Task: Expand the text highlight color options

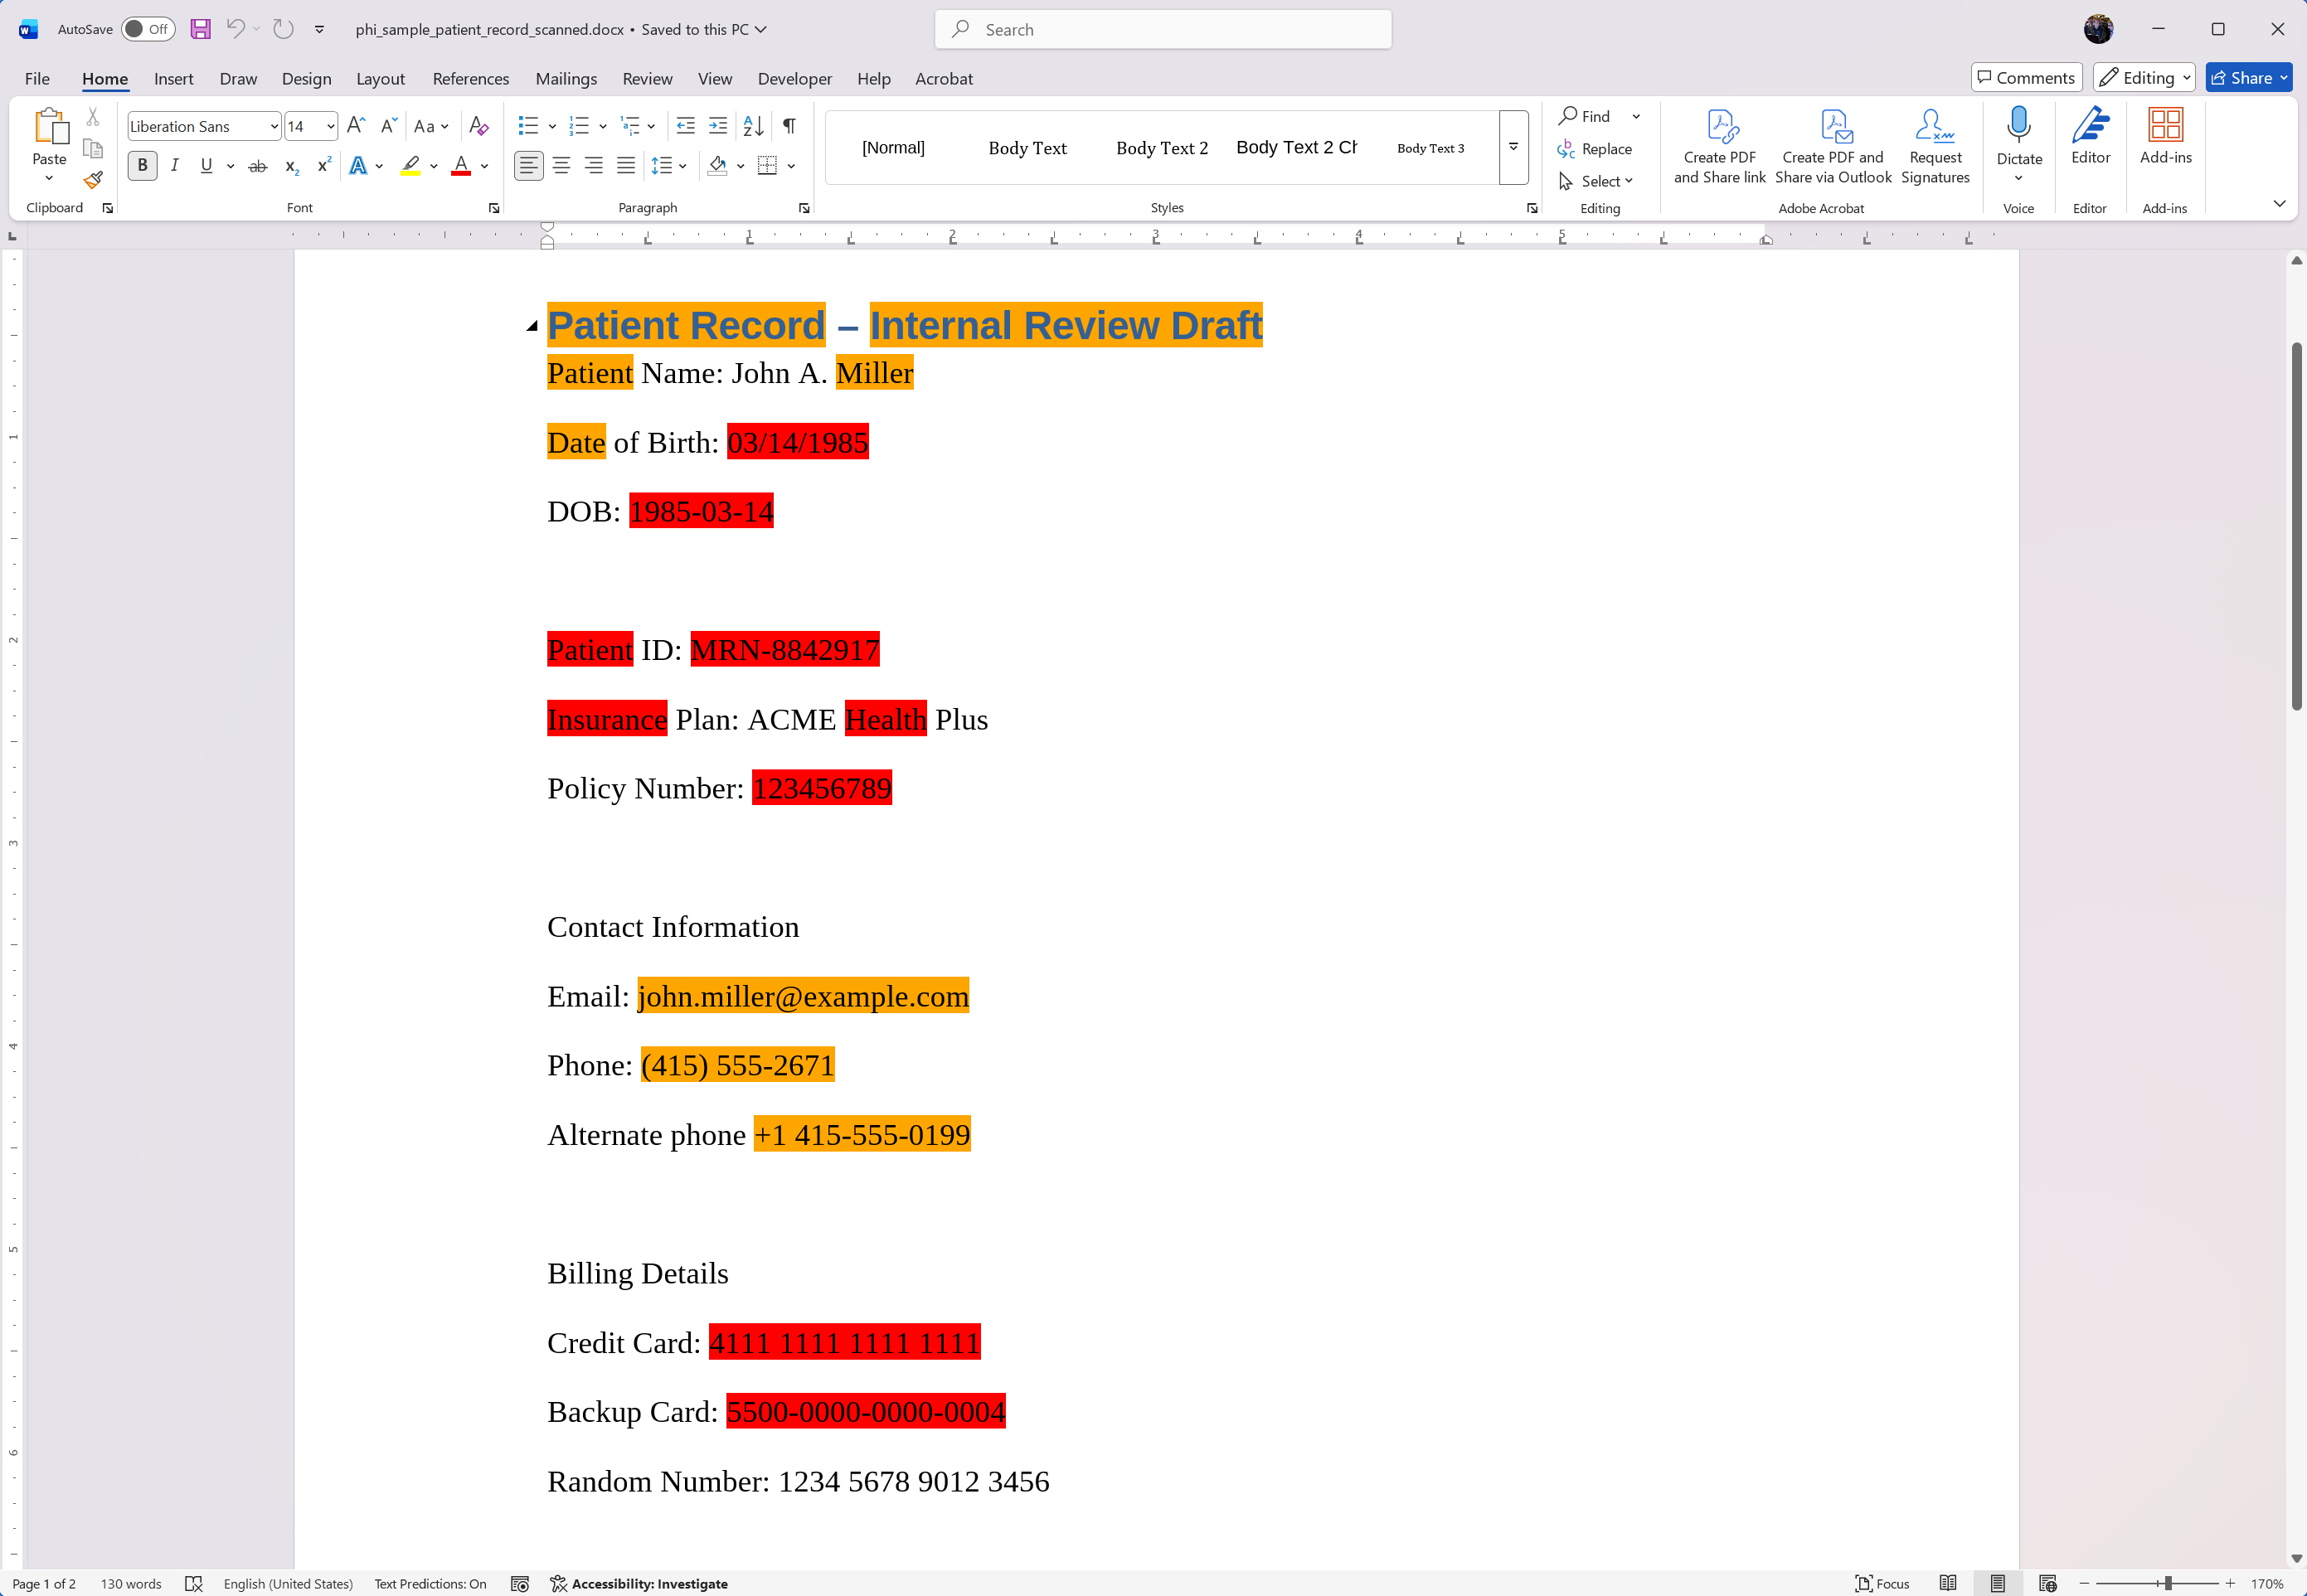Action: [x=434, y=166]
